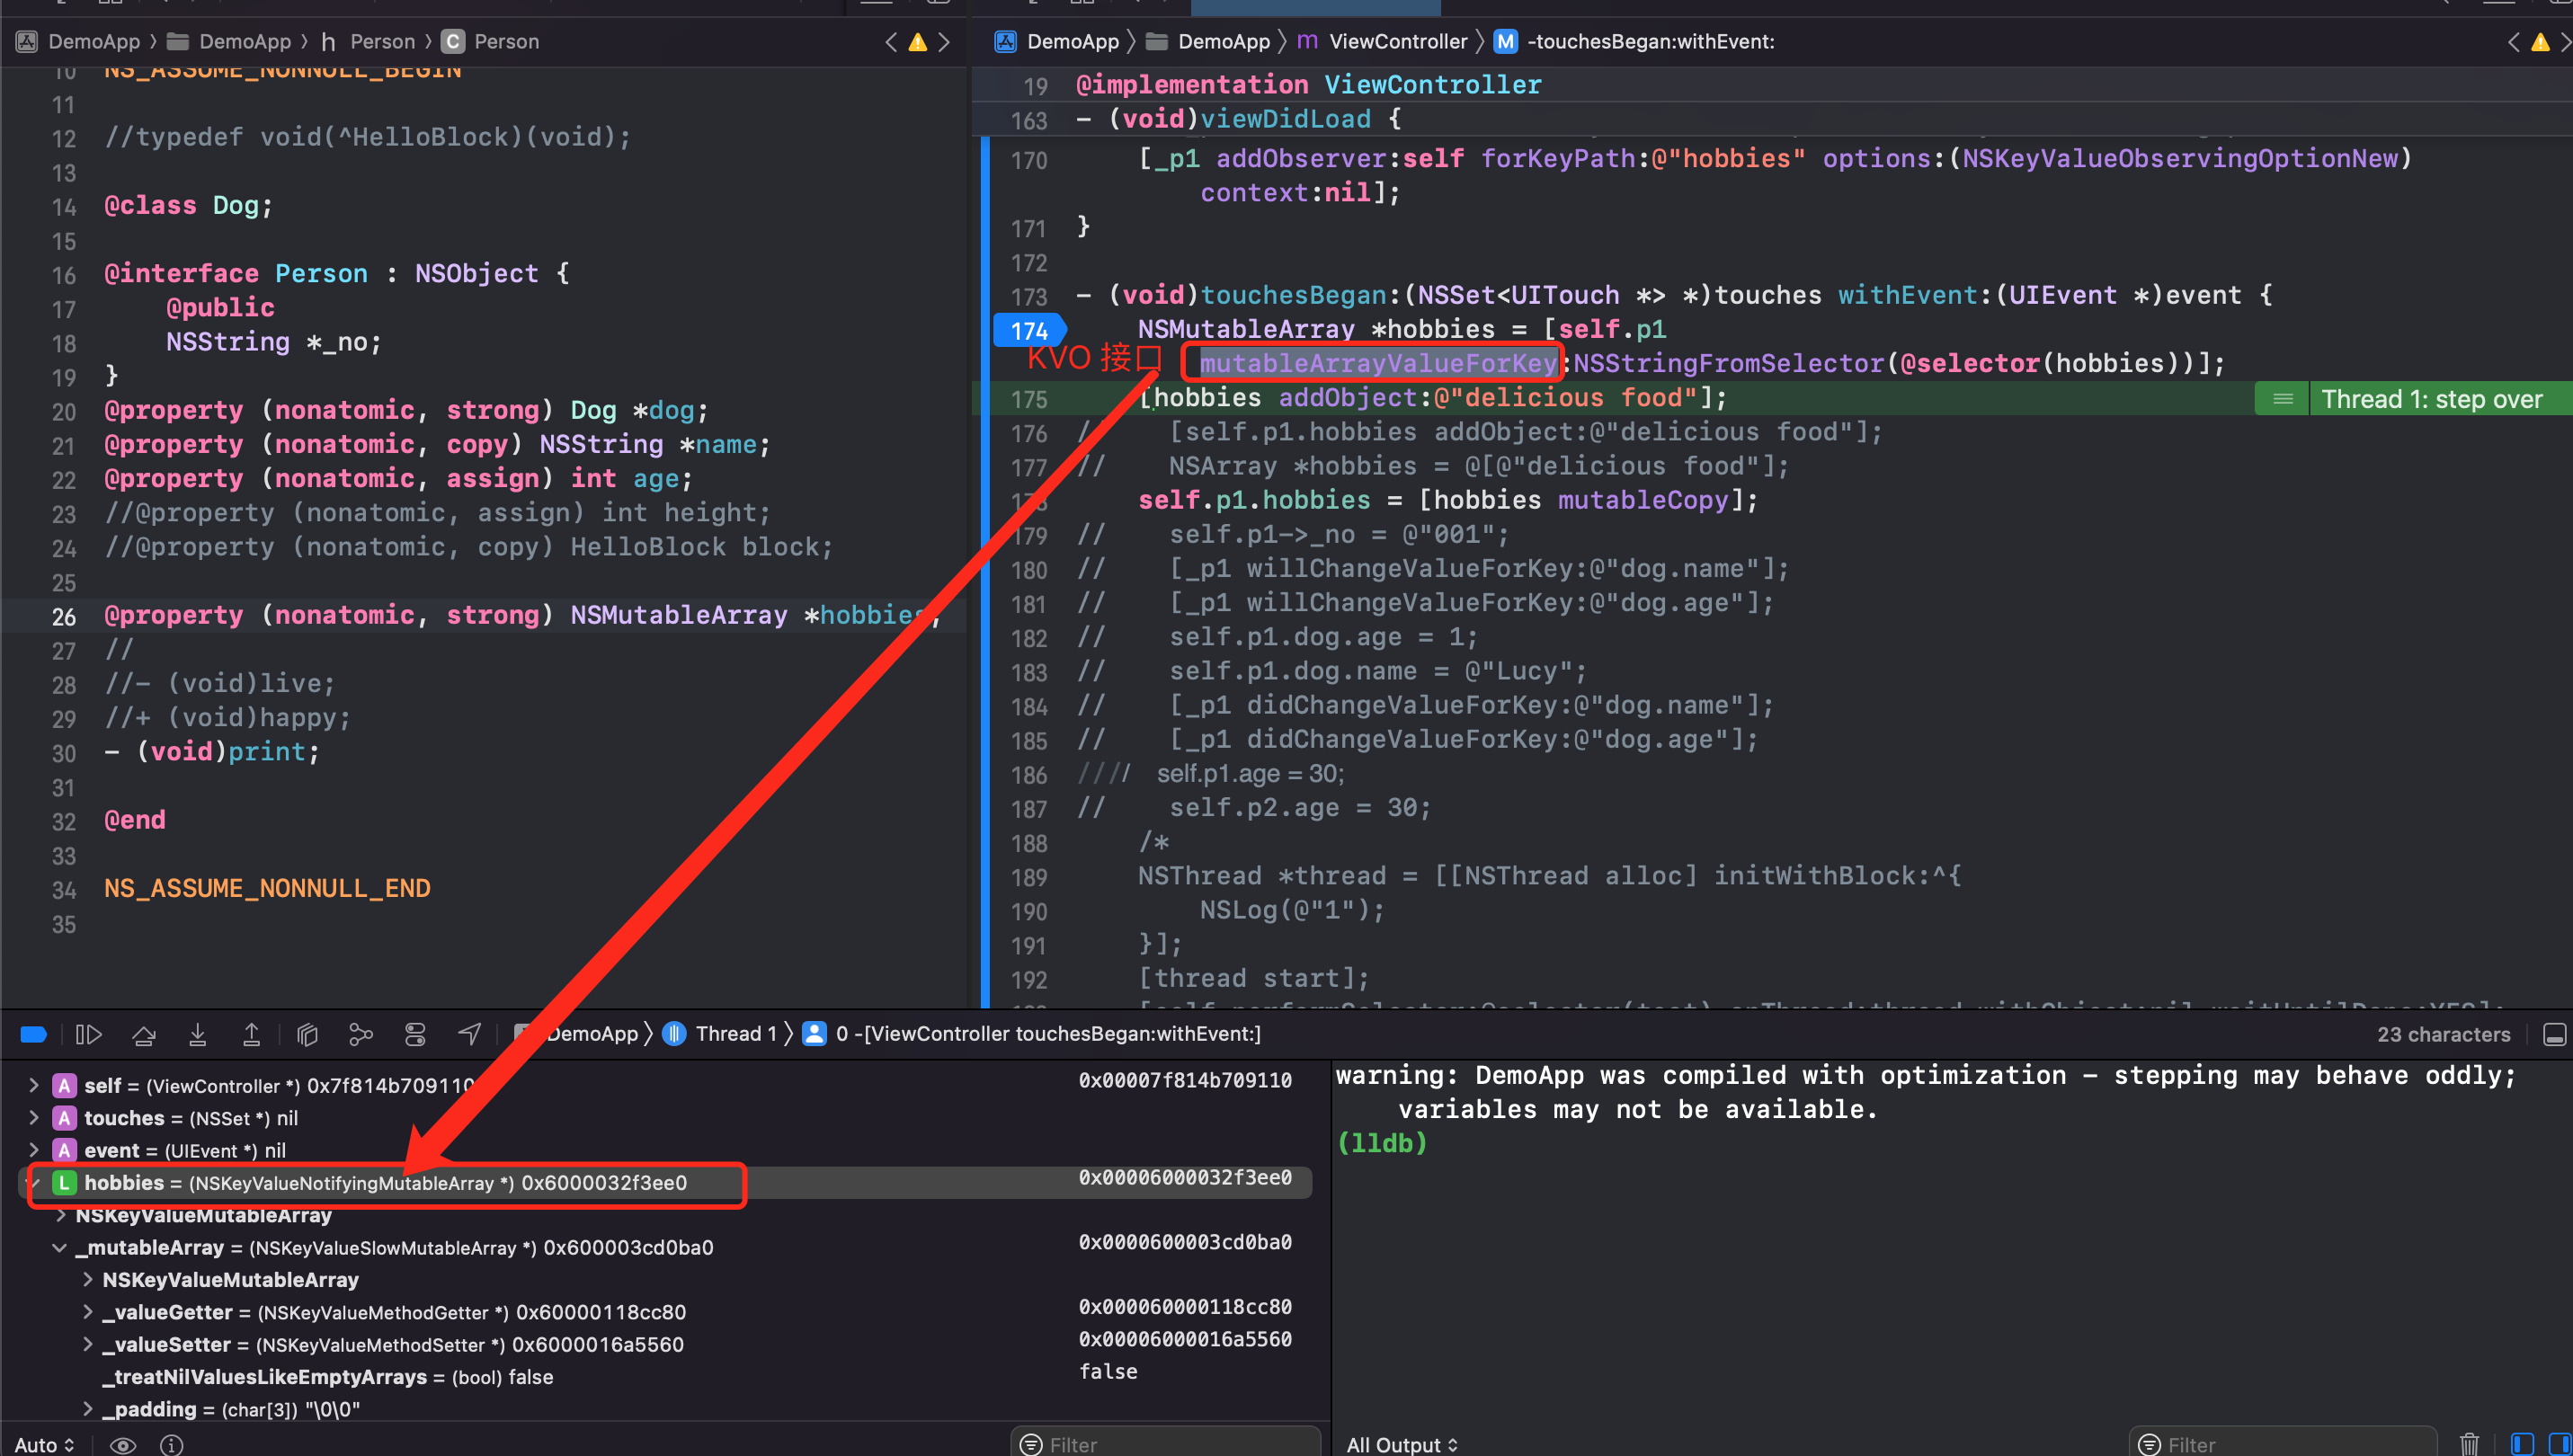Clear the console with trash icon
2573x1456 pixels.
2469,1444
